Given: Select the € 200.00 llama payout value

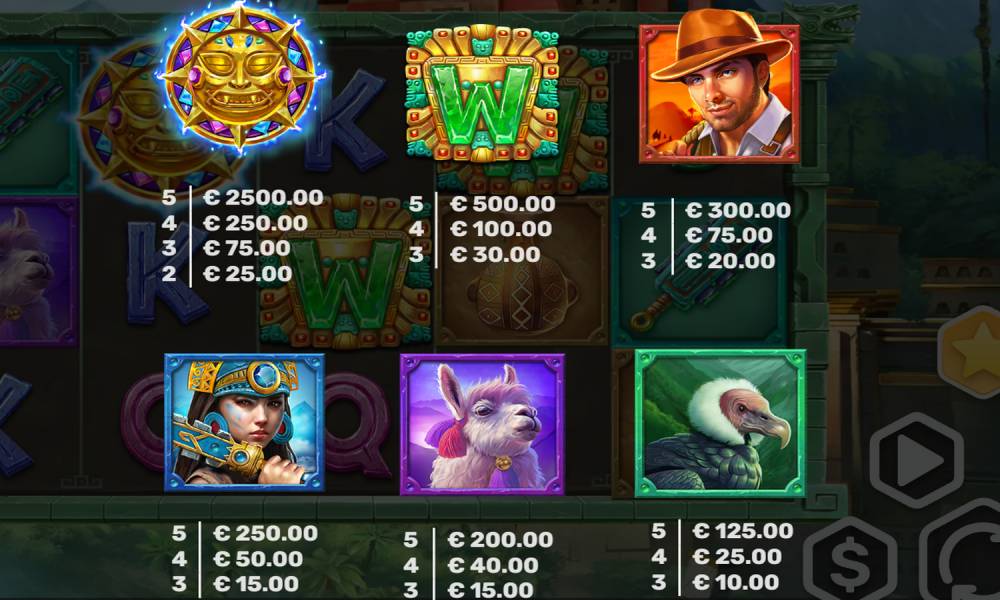Looking at the screenshot, I should [x=500, y=539].
